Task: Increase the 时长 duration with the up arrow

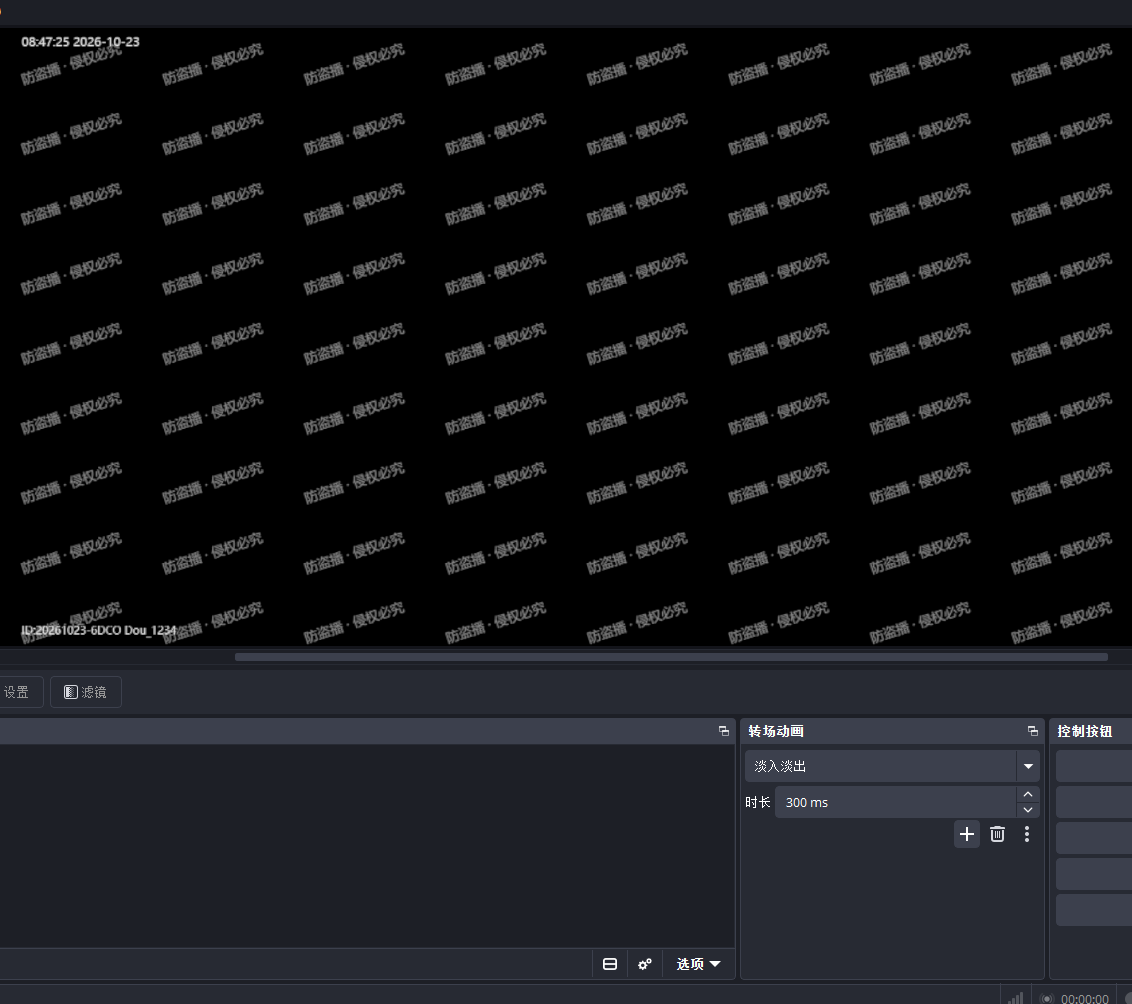Action: click(x=1028, y=795)
